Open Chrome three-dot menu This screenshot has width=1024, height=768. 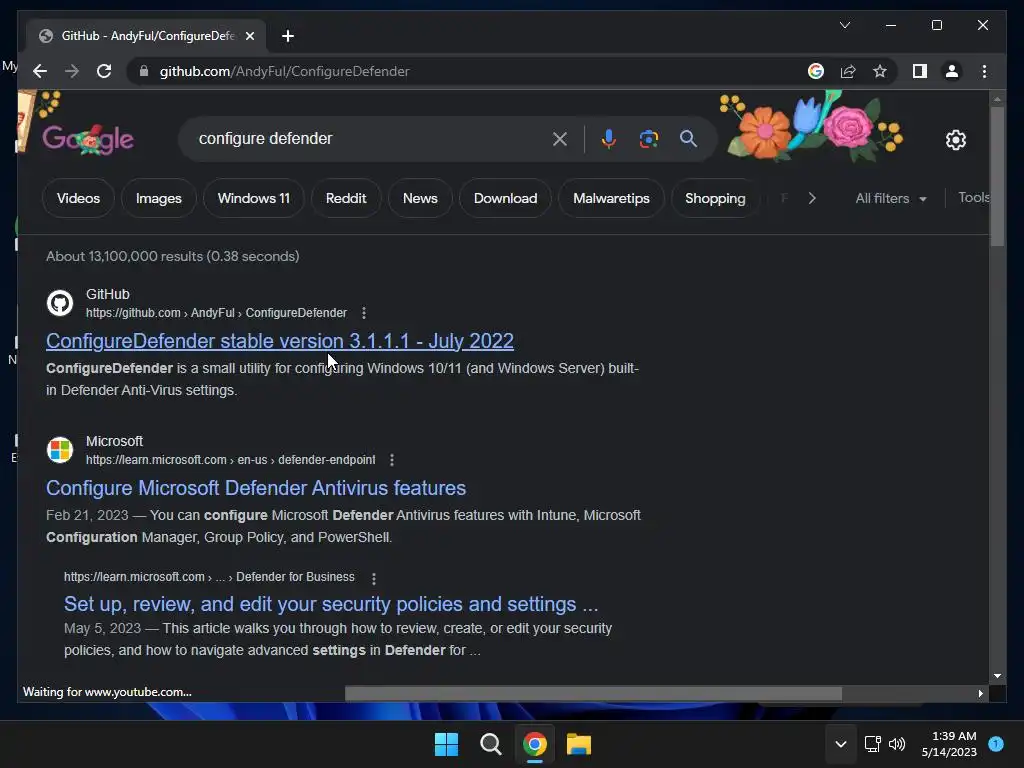pos(984,71)
